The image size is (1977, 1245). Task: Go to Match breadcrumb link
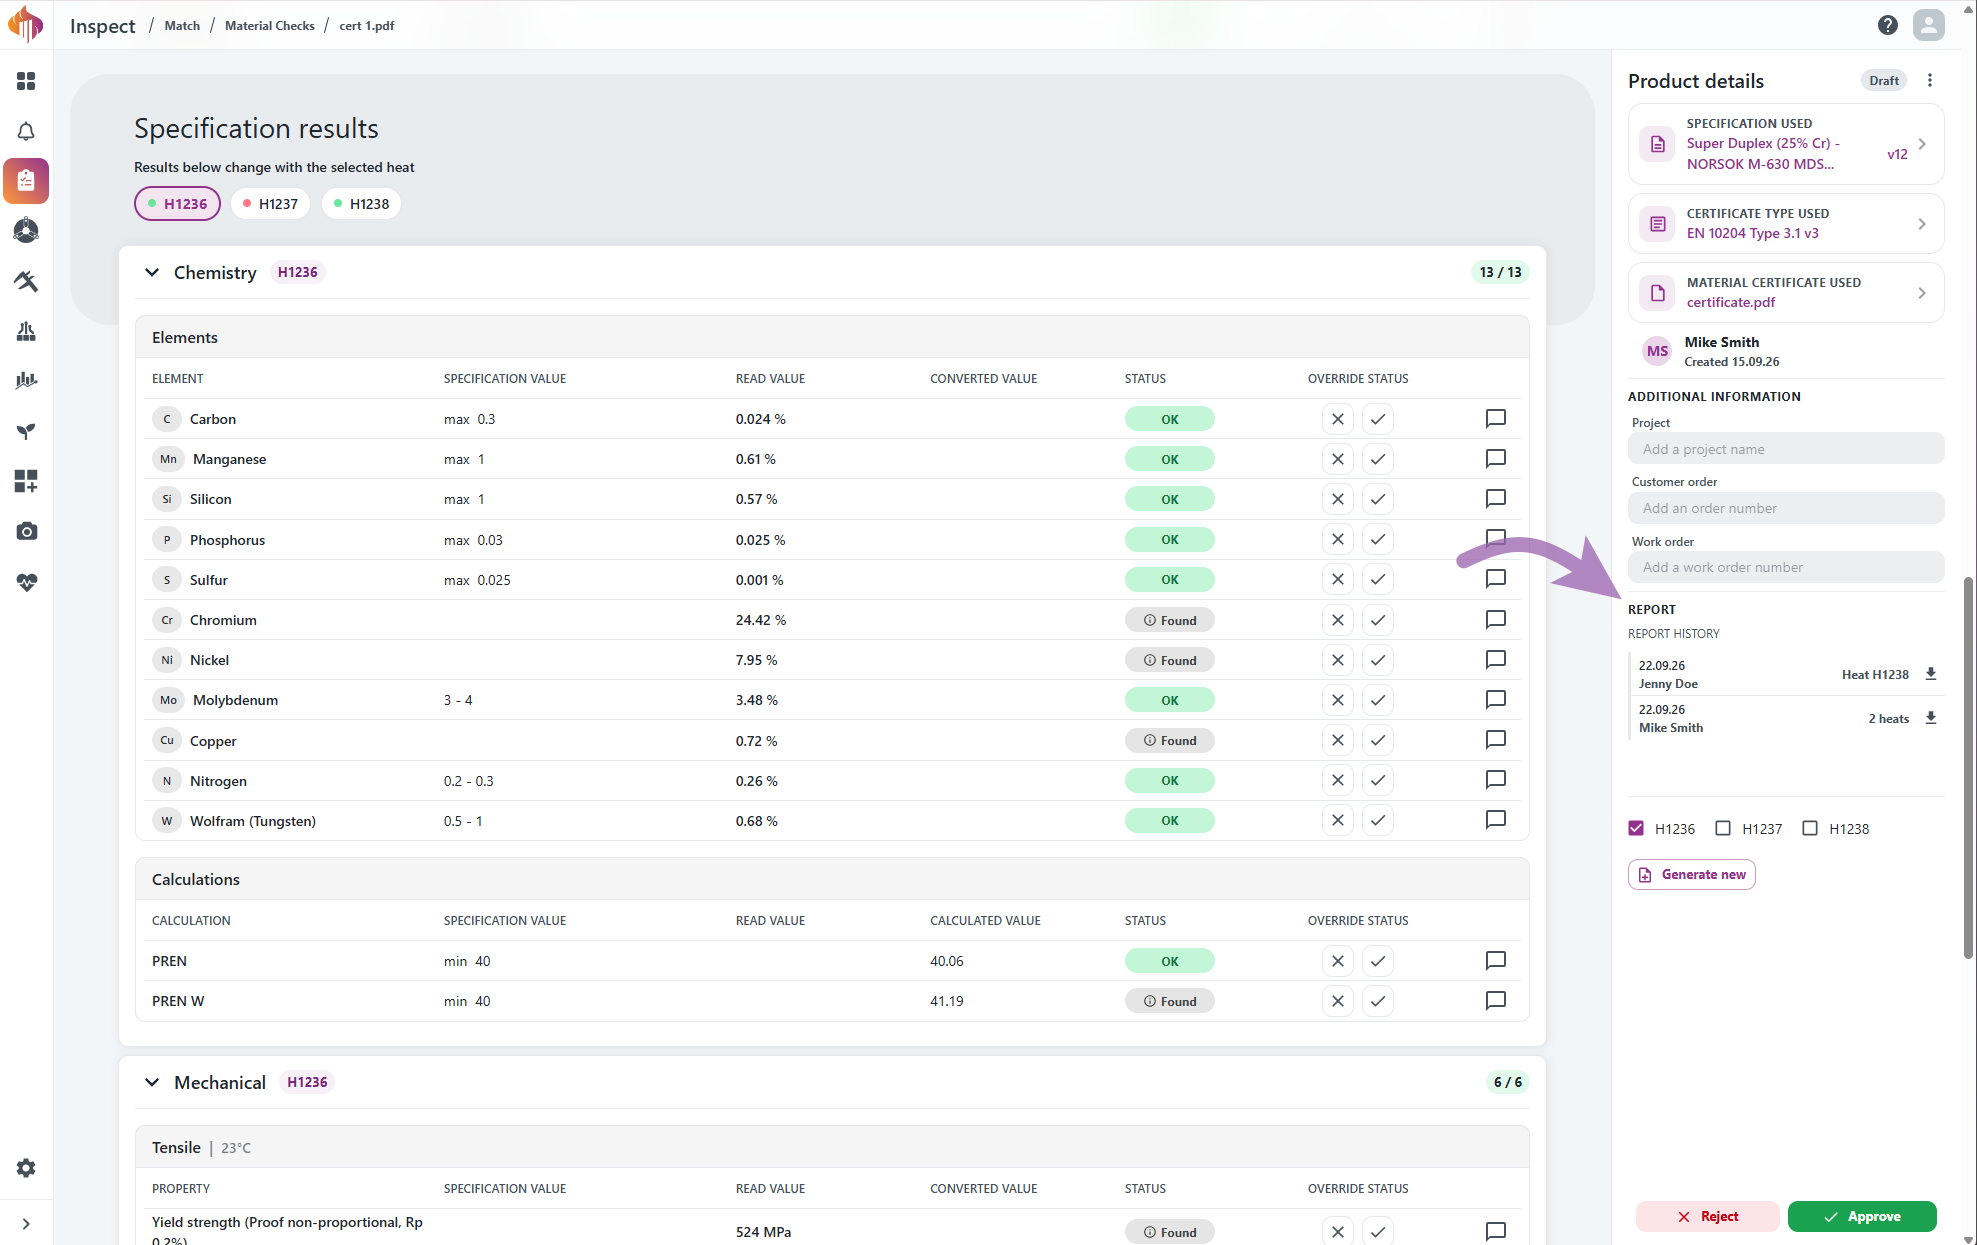[182, 26]
